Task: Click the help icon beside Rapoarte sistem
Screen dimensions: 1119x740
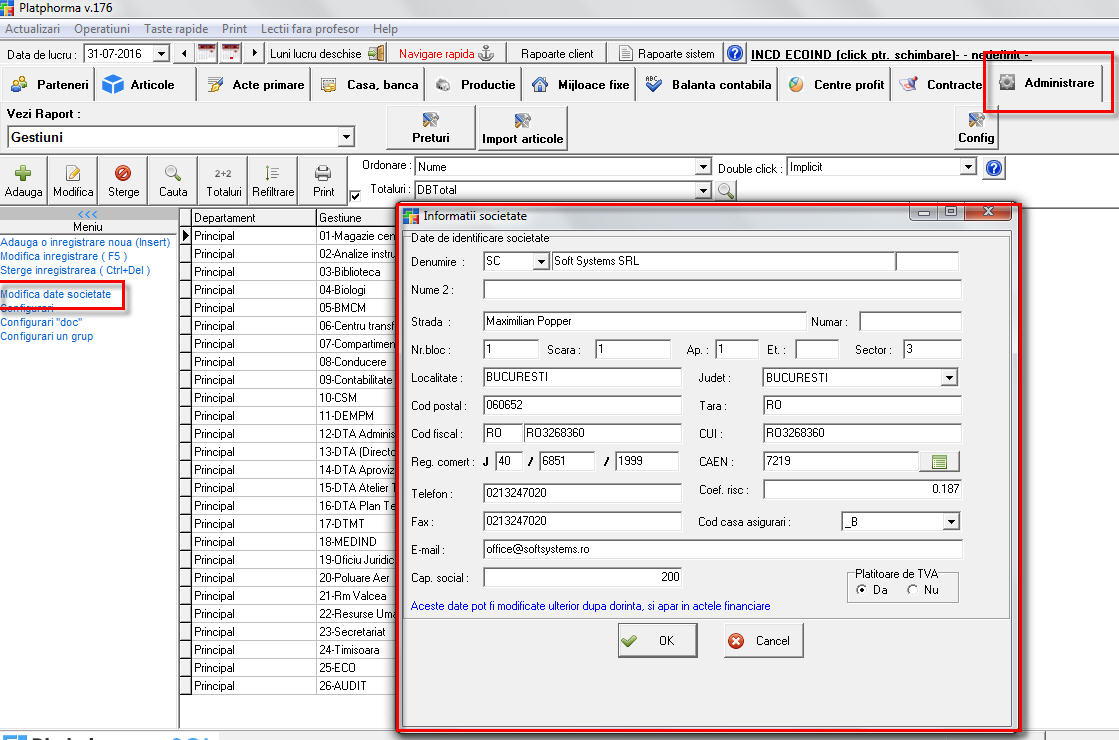Action: [x=734, y=54]
